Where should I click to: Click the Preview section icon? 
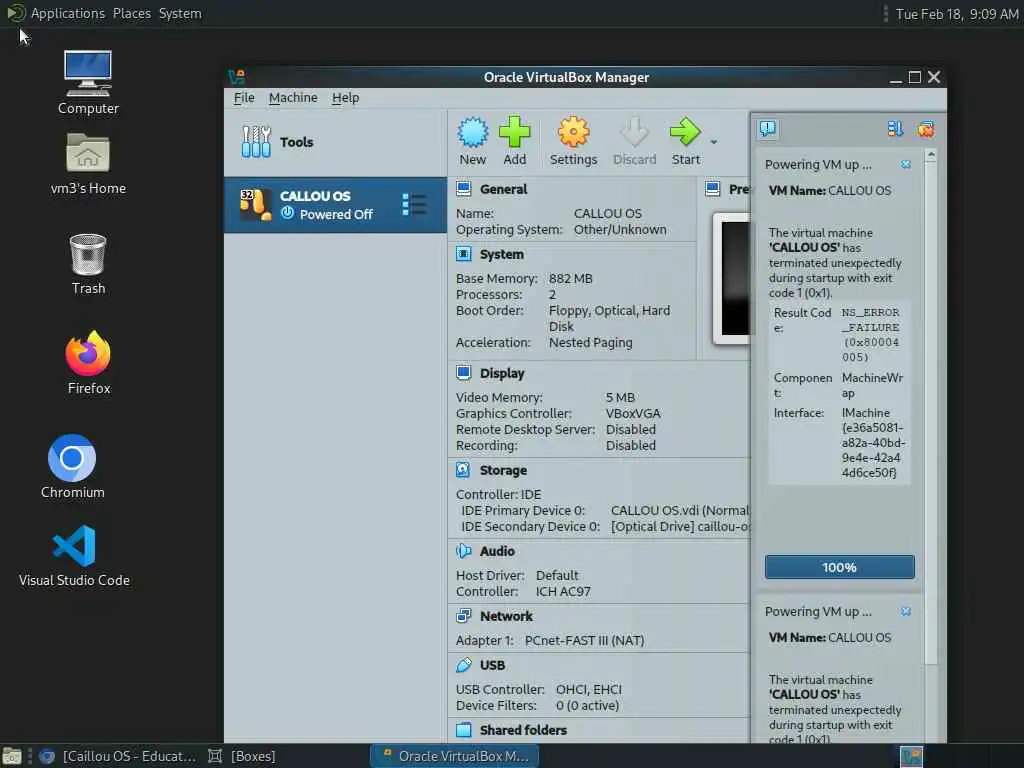tap(712, 189)
